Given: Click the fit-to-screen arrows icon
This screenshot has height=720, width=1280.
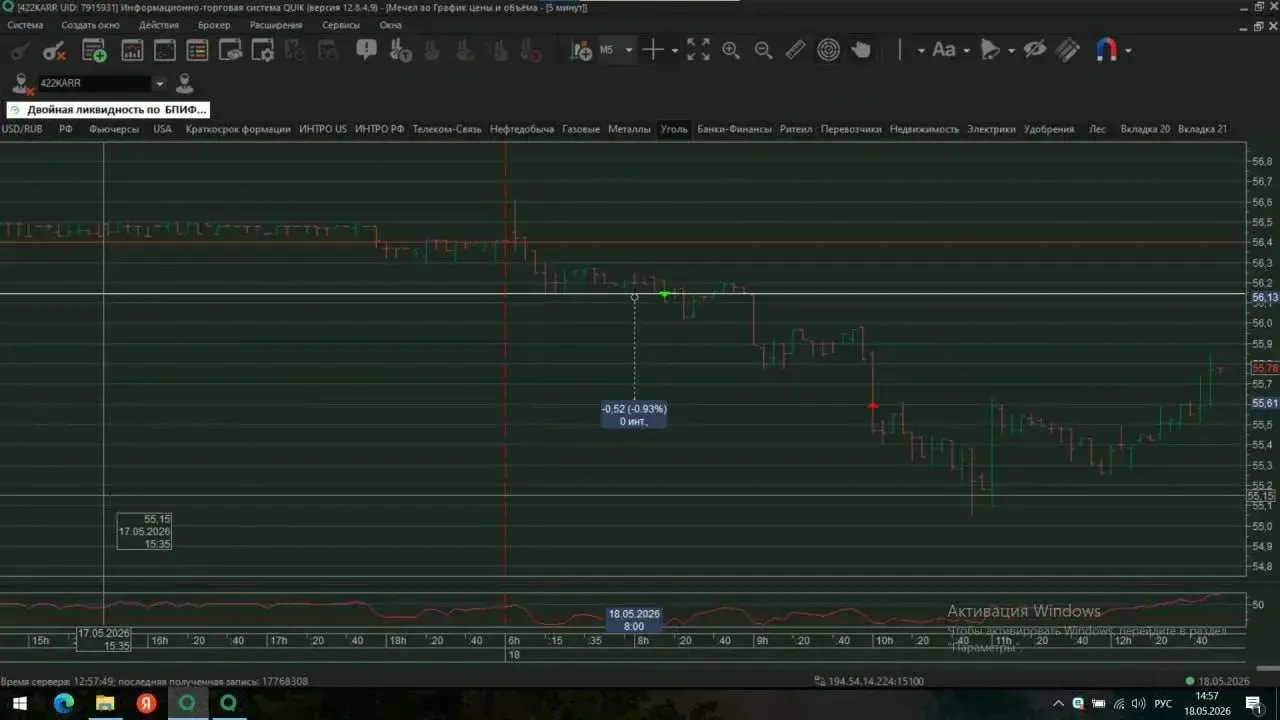Looking at the screenshot, I should click(x=698, y=50).
